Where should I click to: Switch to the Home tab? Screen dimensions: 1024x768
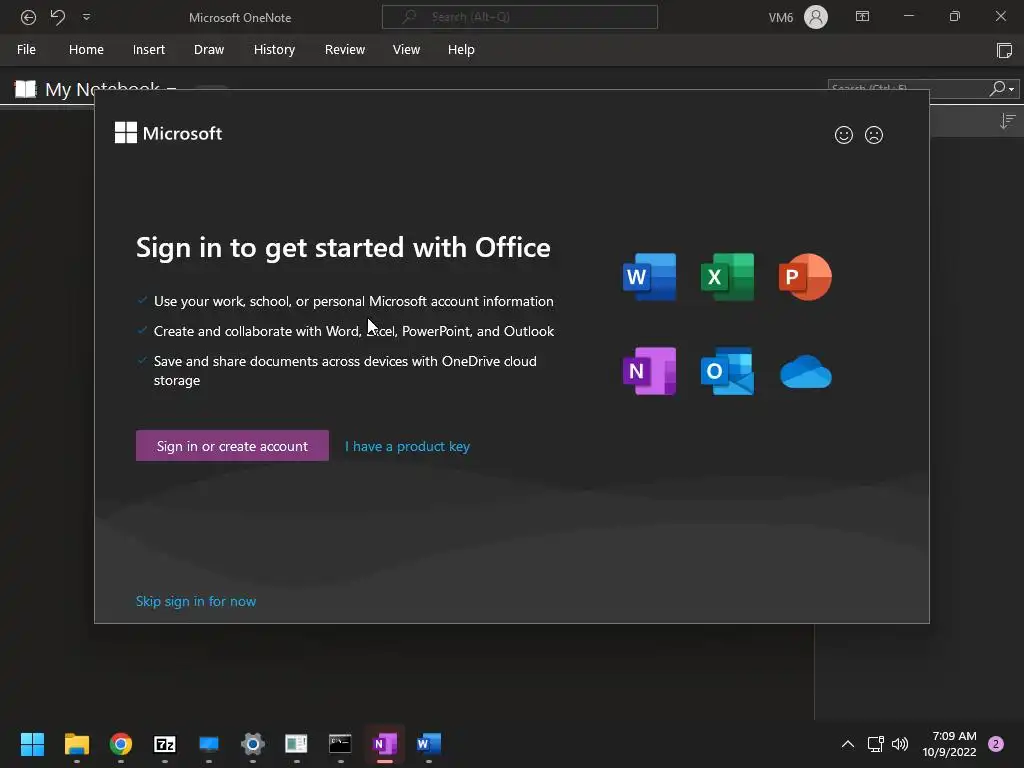pyautogui.click(x=86, y=50)
